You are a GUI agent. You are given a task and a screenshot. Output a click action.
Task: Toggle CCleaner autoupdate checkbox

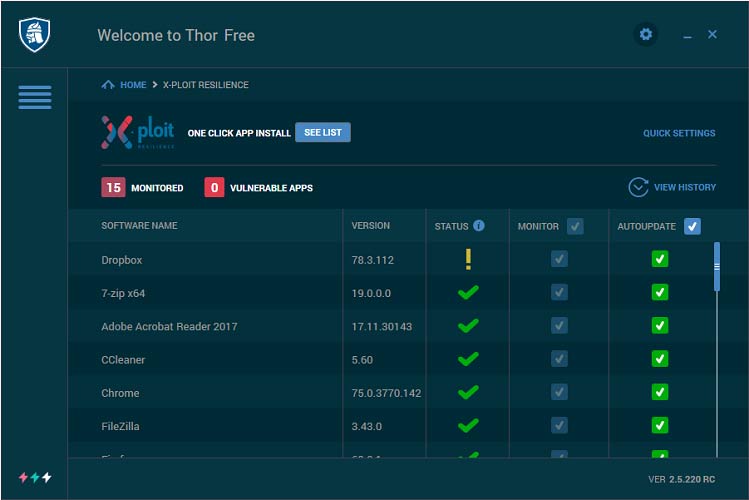click(660, 359)
